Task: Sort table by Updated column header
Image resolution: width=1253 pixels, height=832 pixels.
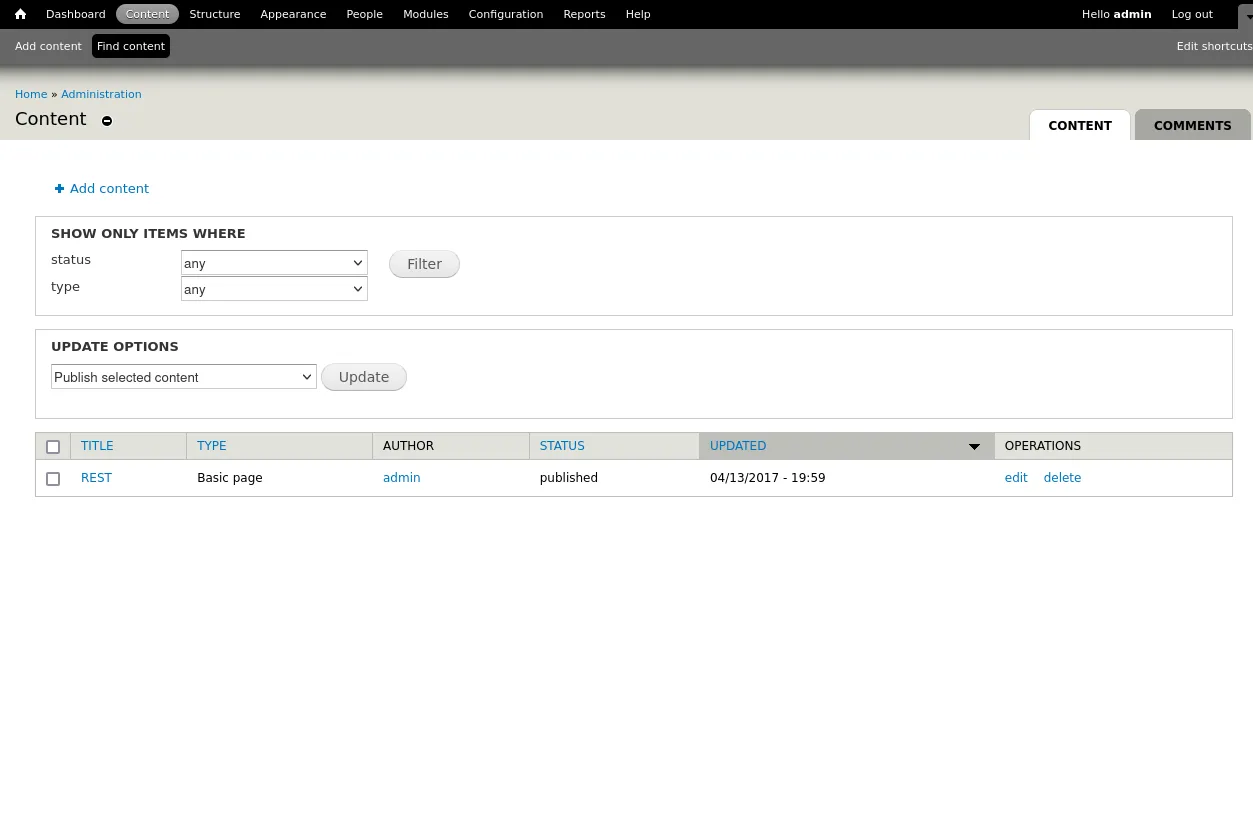Action: 738,446
